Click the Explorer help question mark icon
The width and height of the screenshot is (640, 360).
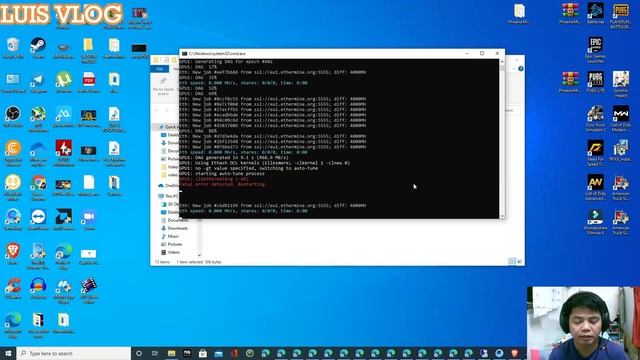click(x=520, y=69)
